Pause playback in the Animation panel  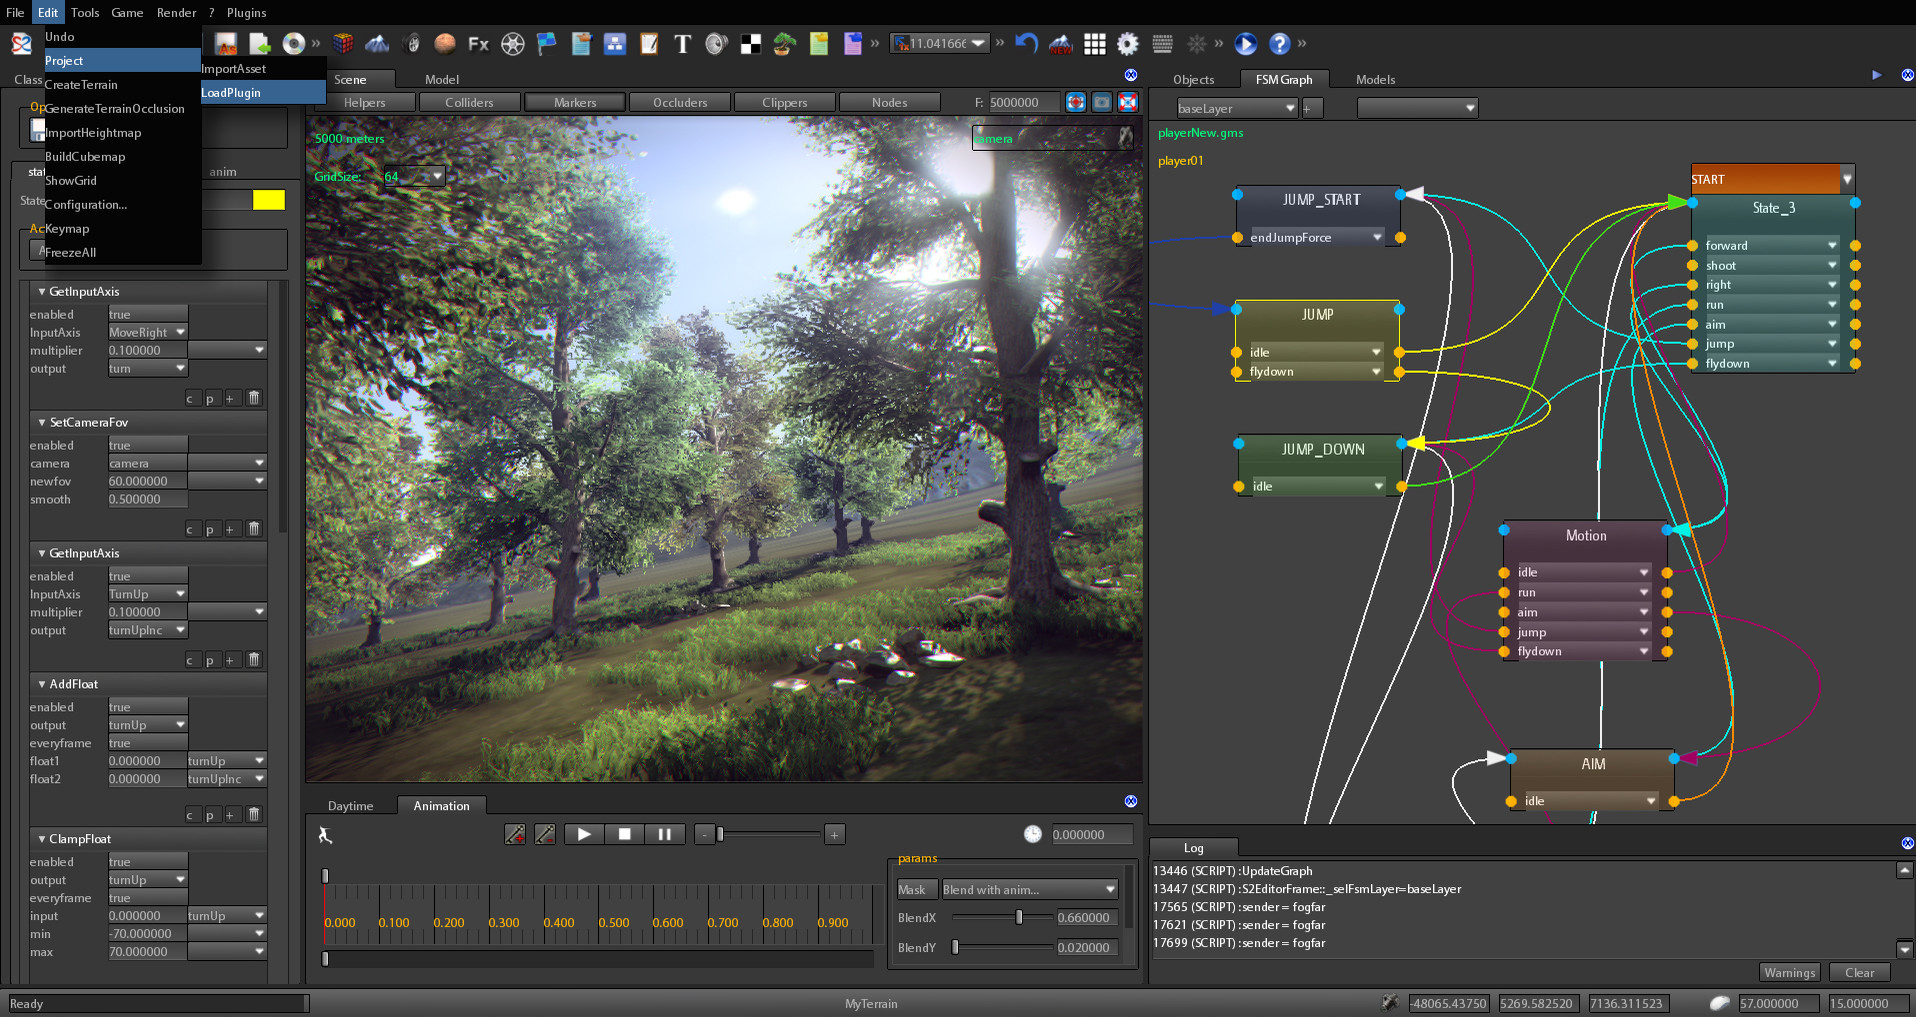pyautogui.click(x=665, y=833)
